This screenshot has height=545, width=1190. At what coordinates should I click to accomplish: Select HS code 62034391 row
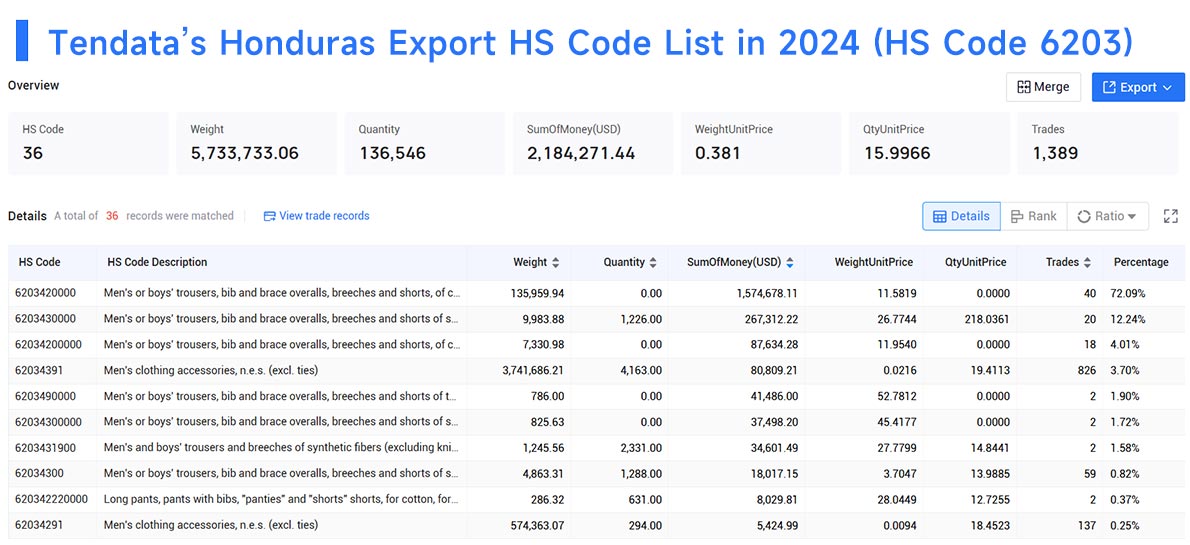point(595,370)
